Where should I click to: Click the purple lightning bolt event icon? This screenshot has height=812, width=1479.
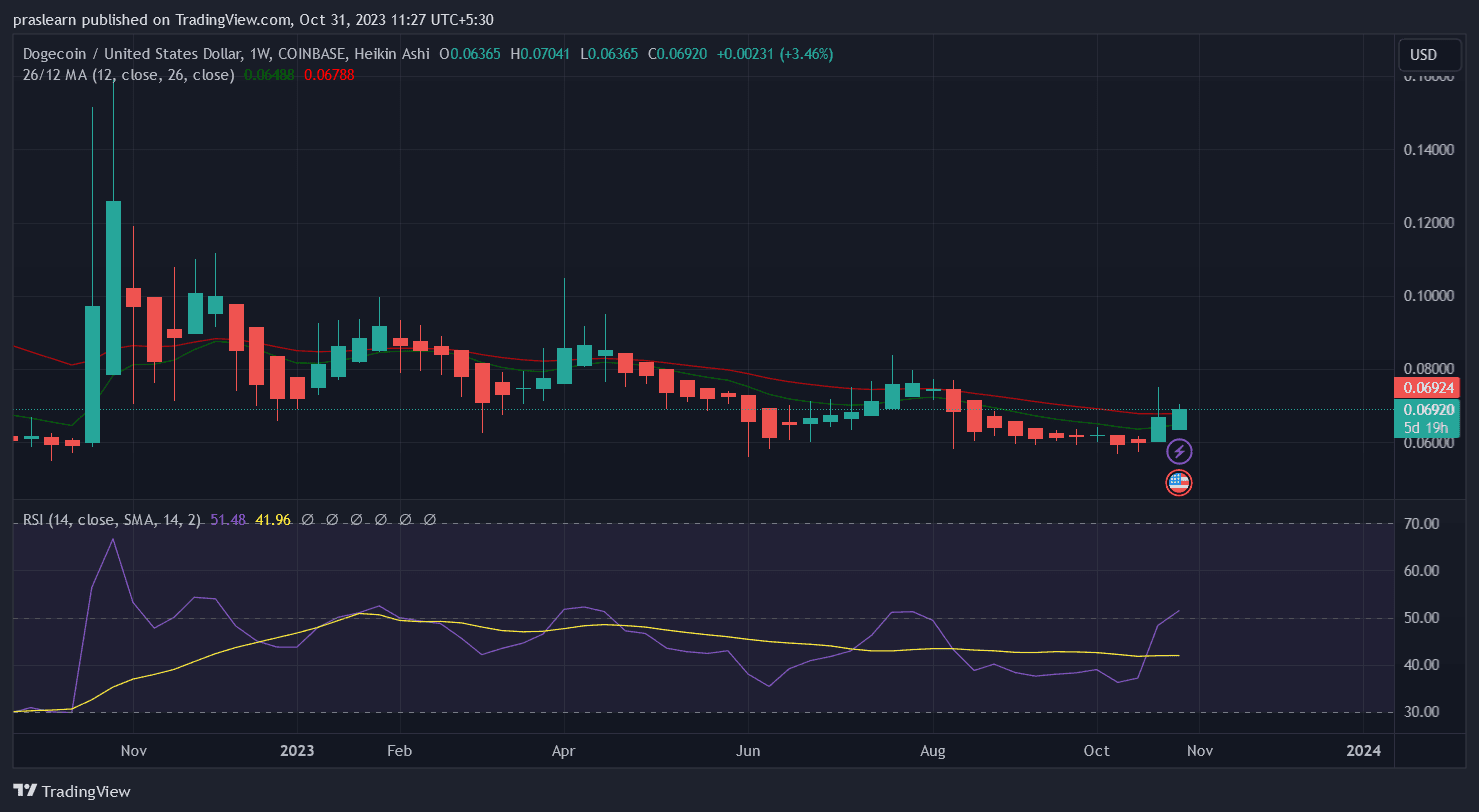coord(1179,452)
